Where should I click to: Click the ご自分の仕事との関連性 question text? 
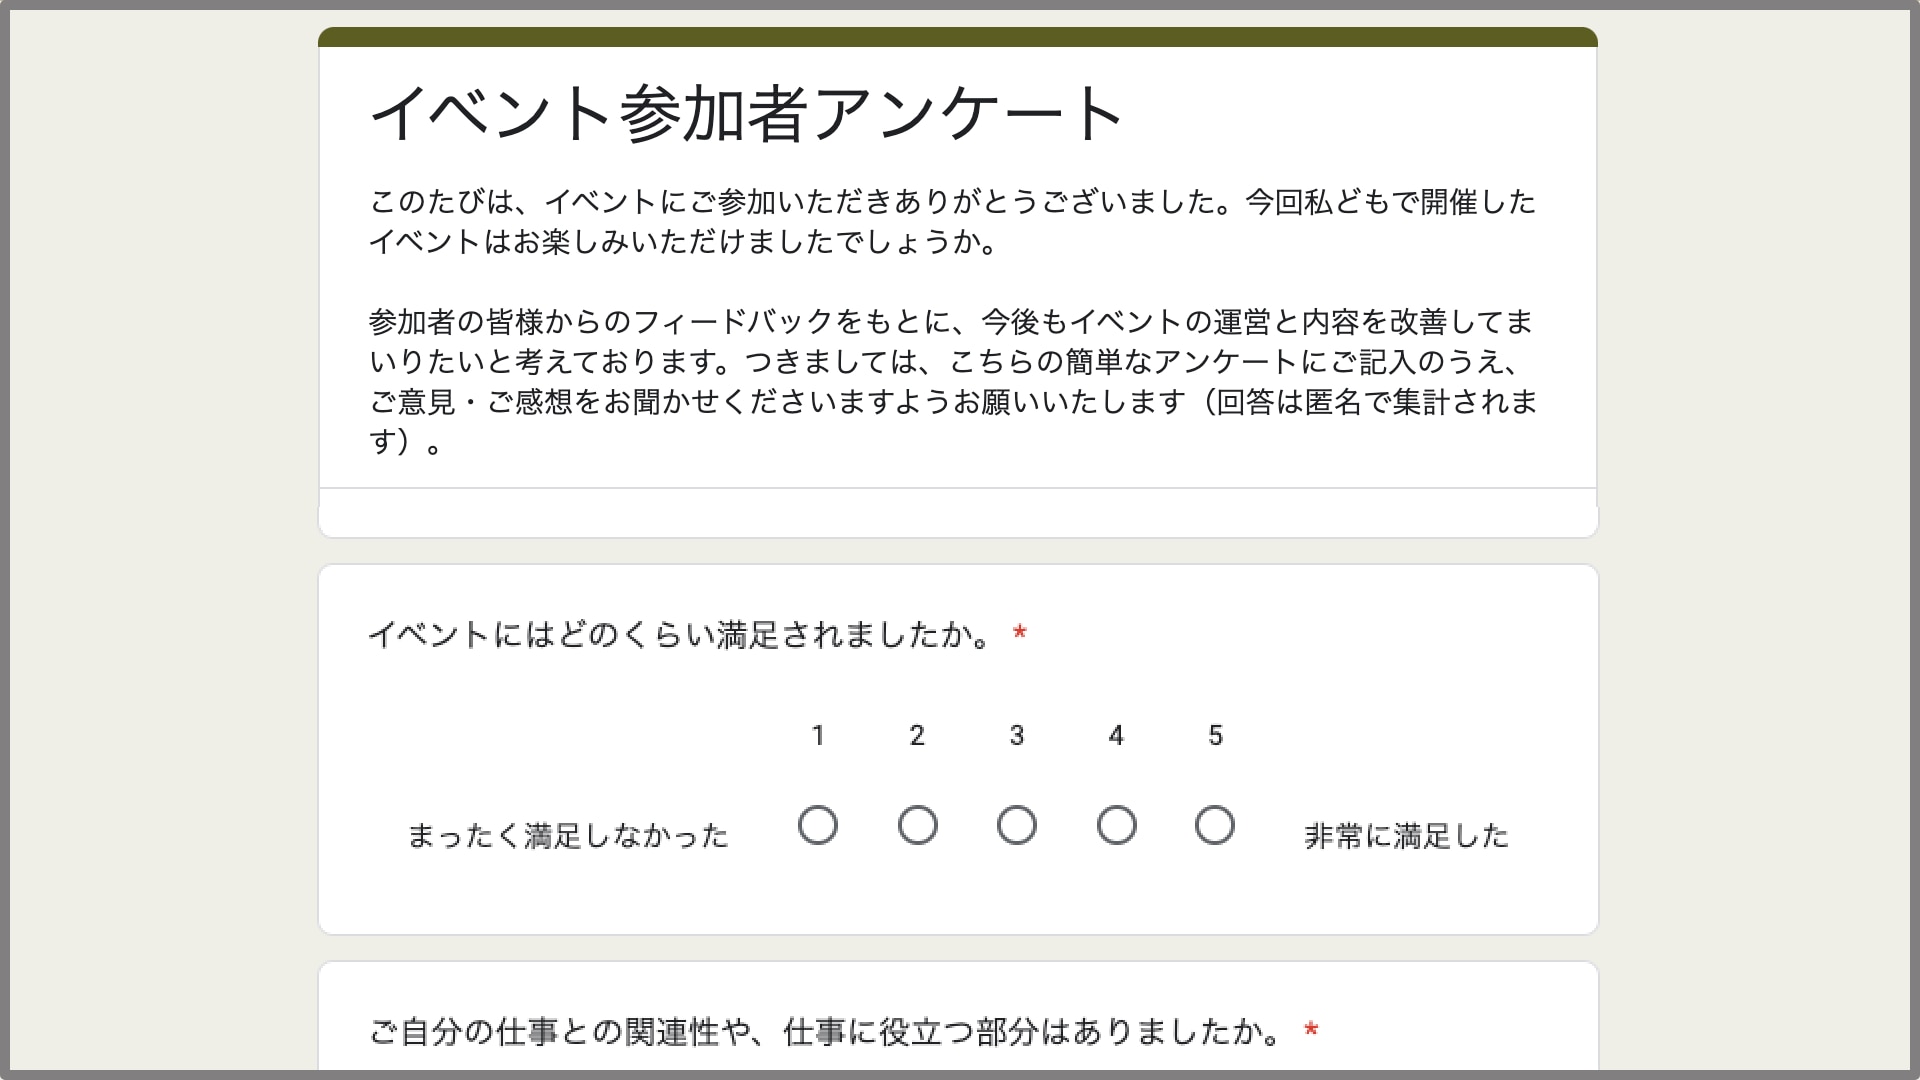pyautogui.click(x=826, y=1031)
